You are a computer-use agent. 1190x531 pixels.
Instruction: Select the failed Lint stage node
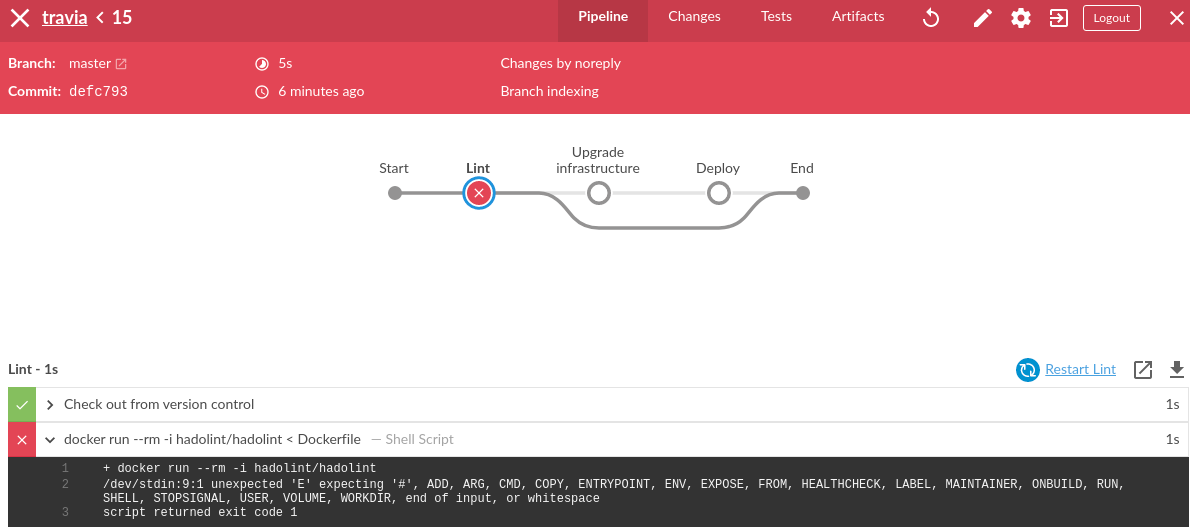(478, 193)
